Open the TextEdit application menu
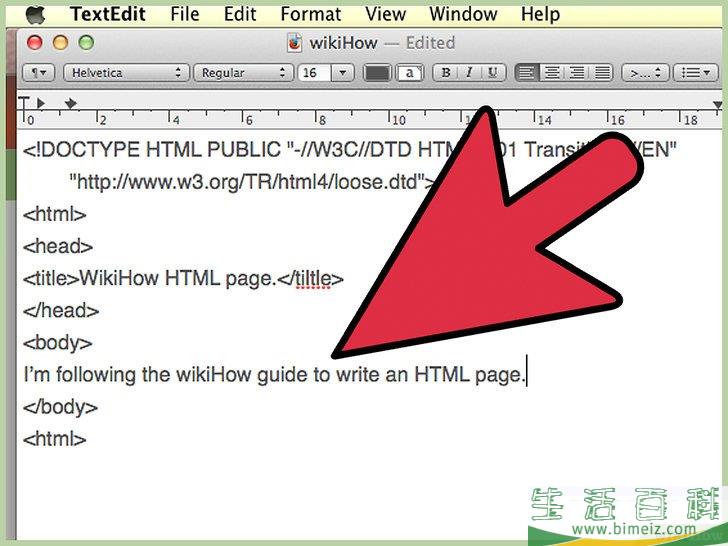Image resolution: width=728 pixels, height=546 pixels. [x=108, y=14]
